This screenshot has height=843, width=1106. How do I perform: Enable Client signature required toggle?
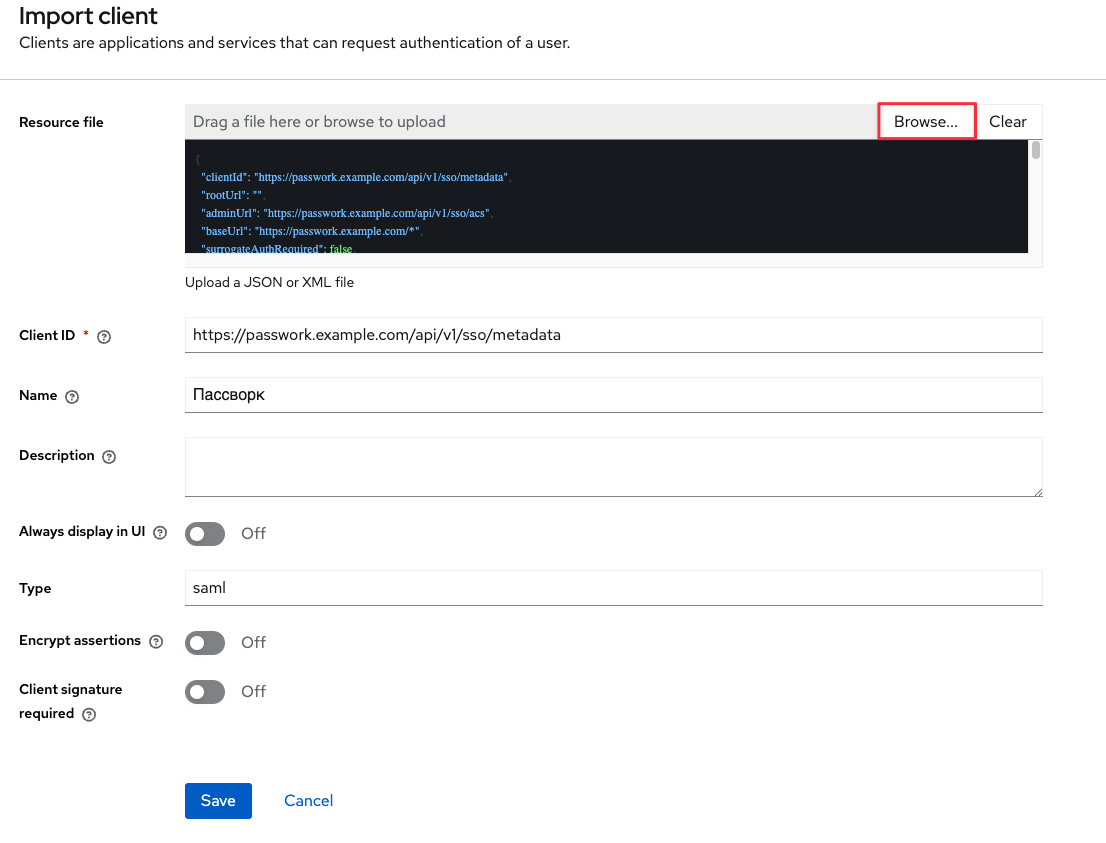tap(204, 691)
